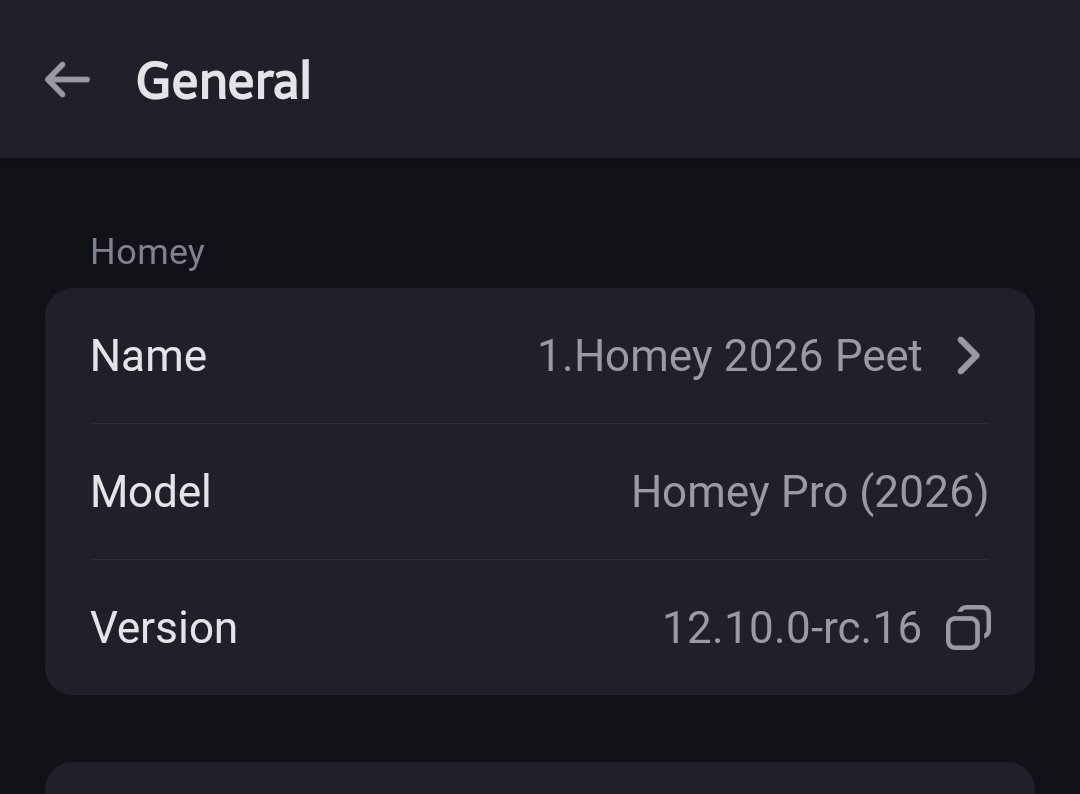Tap the Version row label
This screenshot has height=794, width=1080.
(163, 628)
